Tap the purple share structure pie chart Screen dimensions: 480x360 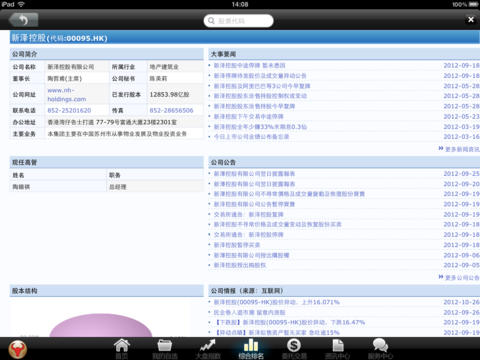[x=101, y=325]
